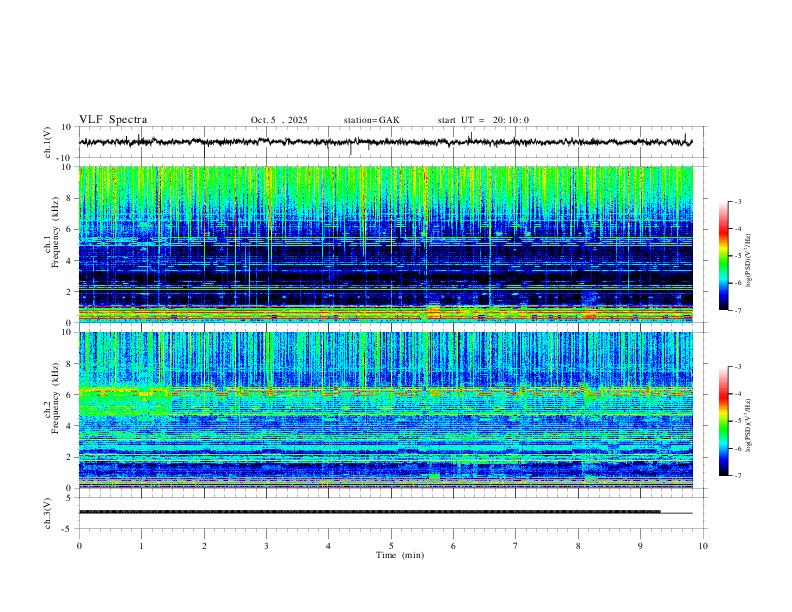Image resolution: width=792 pixels, height=612 pixels.
Task: Click time axis tick label "2"
Action: (204, 546)
